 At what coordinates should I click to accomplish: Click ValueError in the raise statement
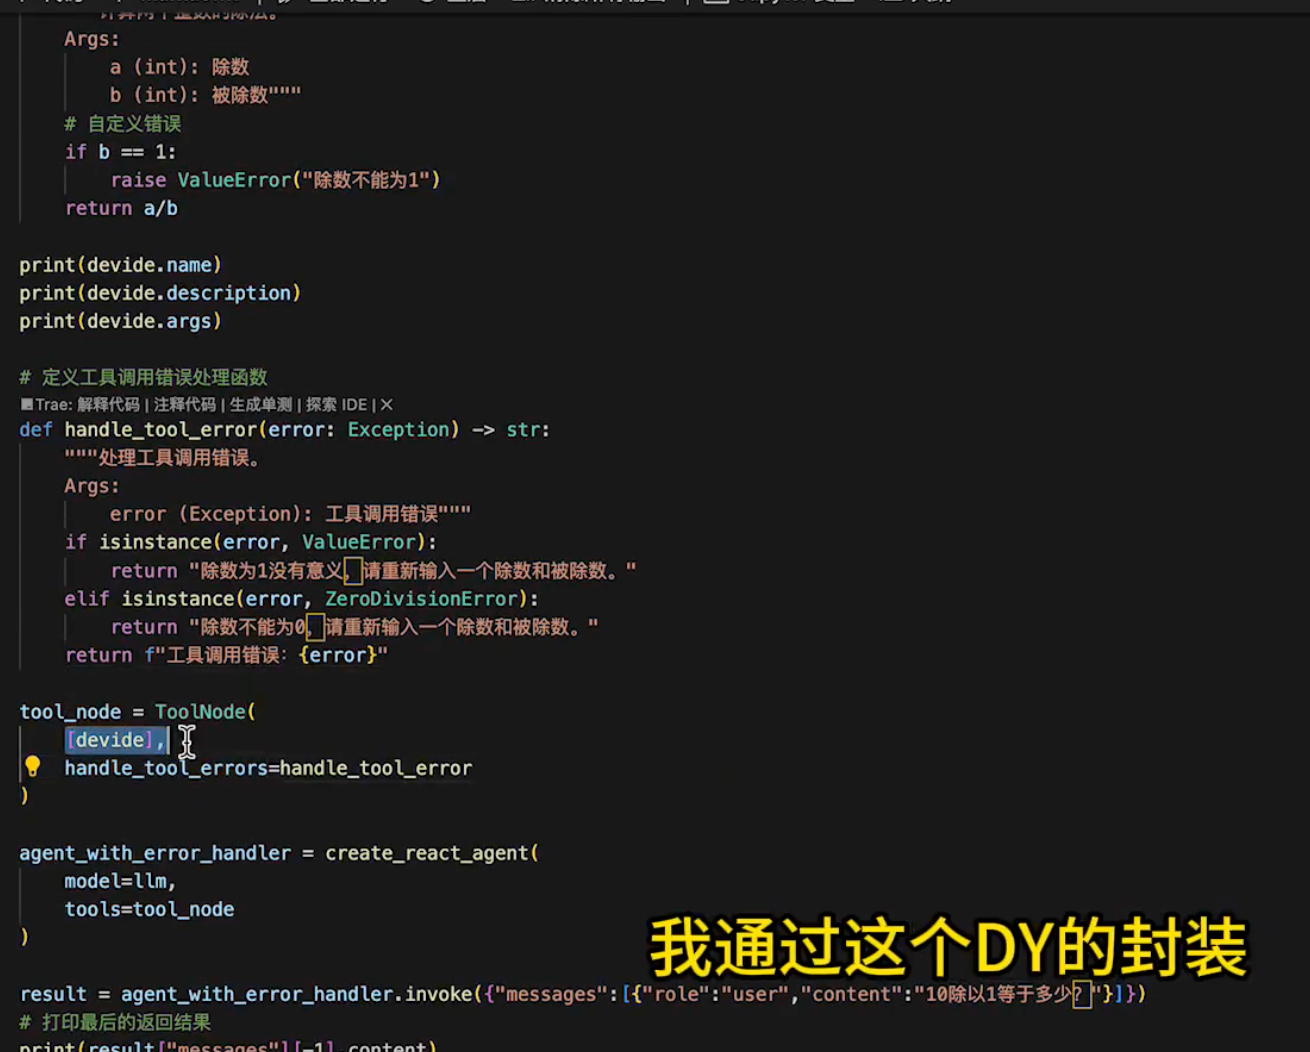[236, 180]
